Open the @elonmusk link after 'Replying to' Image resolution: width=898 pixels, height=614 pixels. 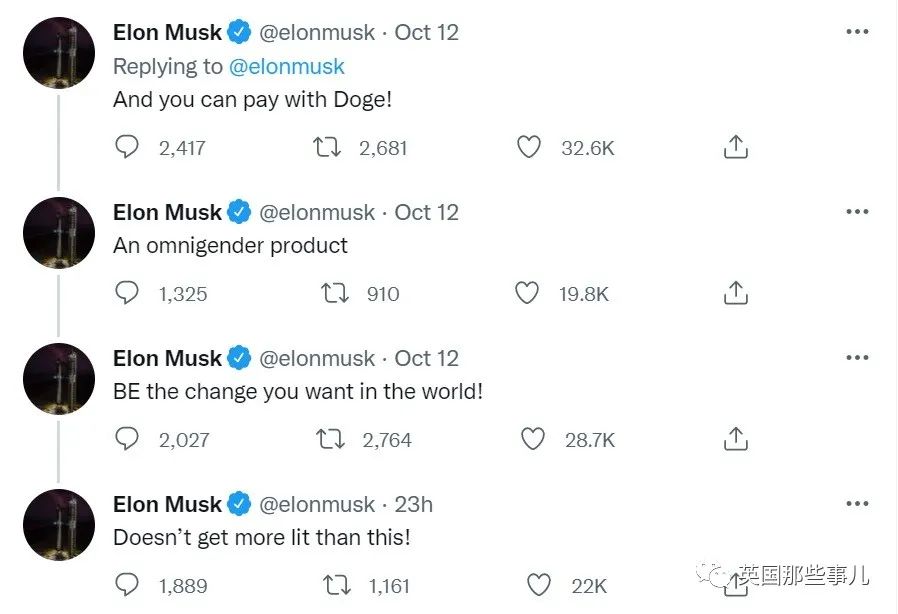point(287,66)
